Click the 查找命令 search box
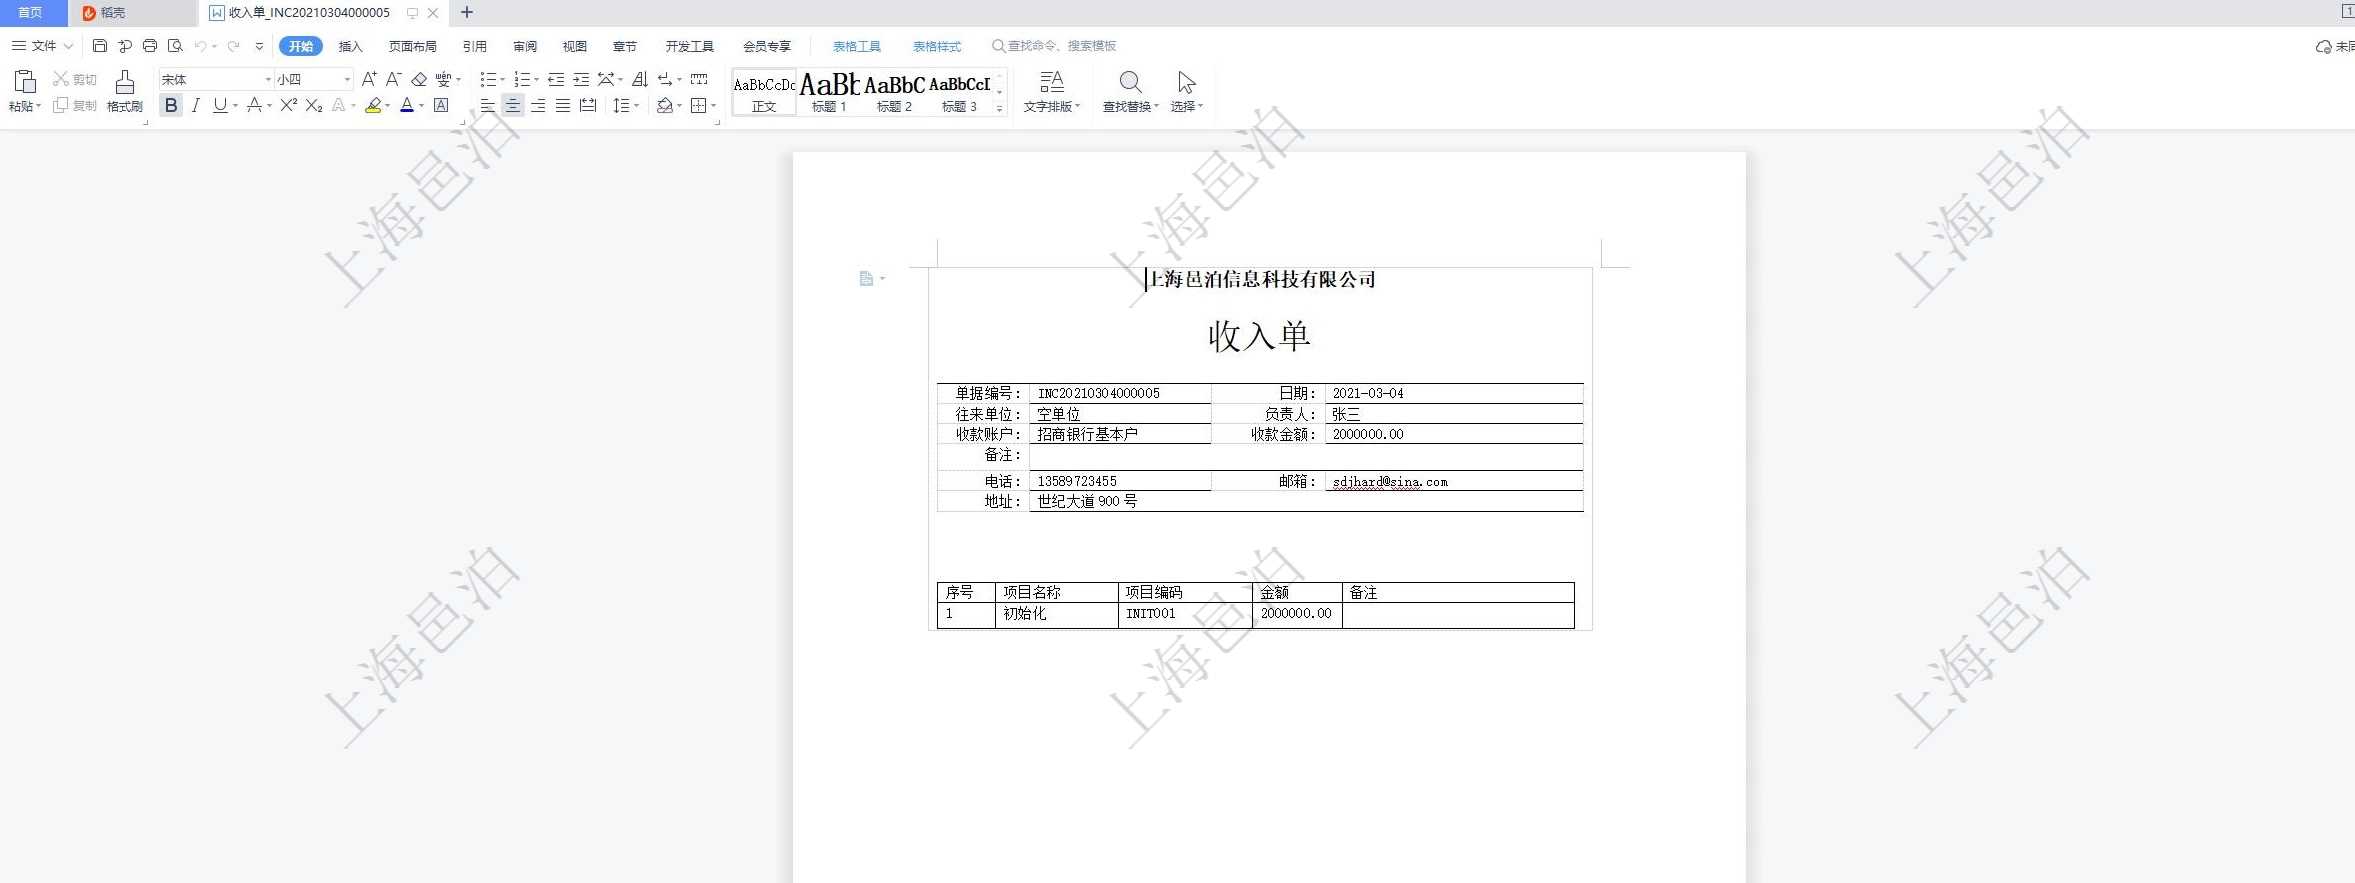 point(1060,46)
